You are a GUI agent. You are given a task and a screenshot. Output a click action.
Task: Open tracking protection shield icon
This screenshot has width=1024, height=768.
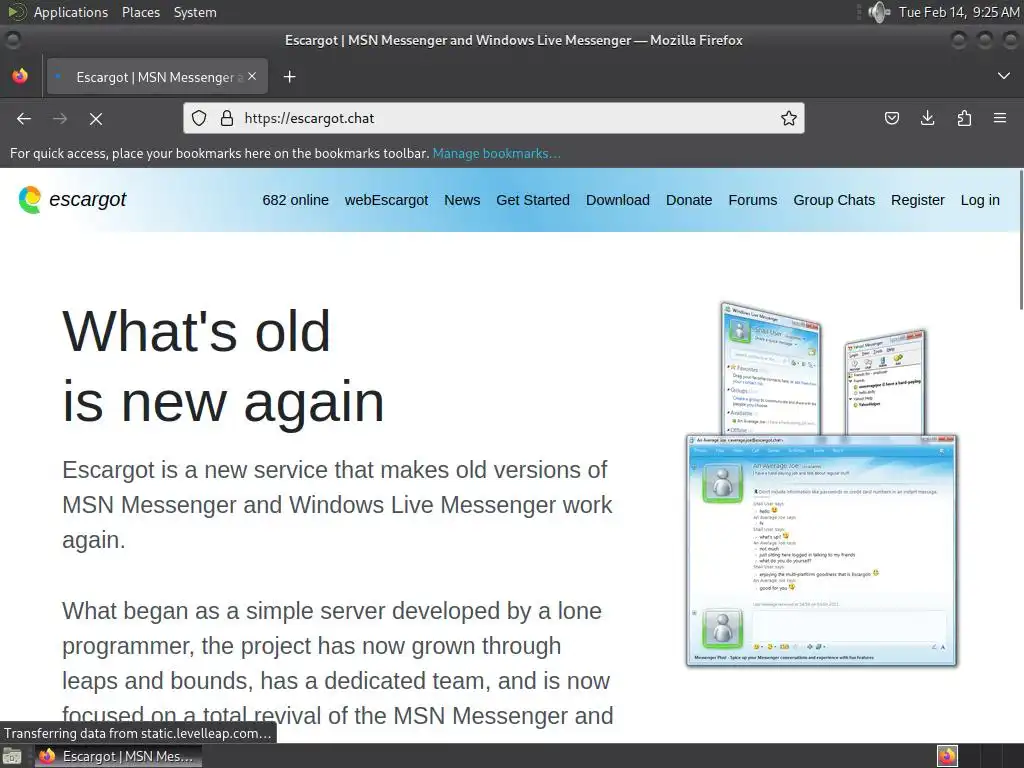click(199, 118)
